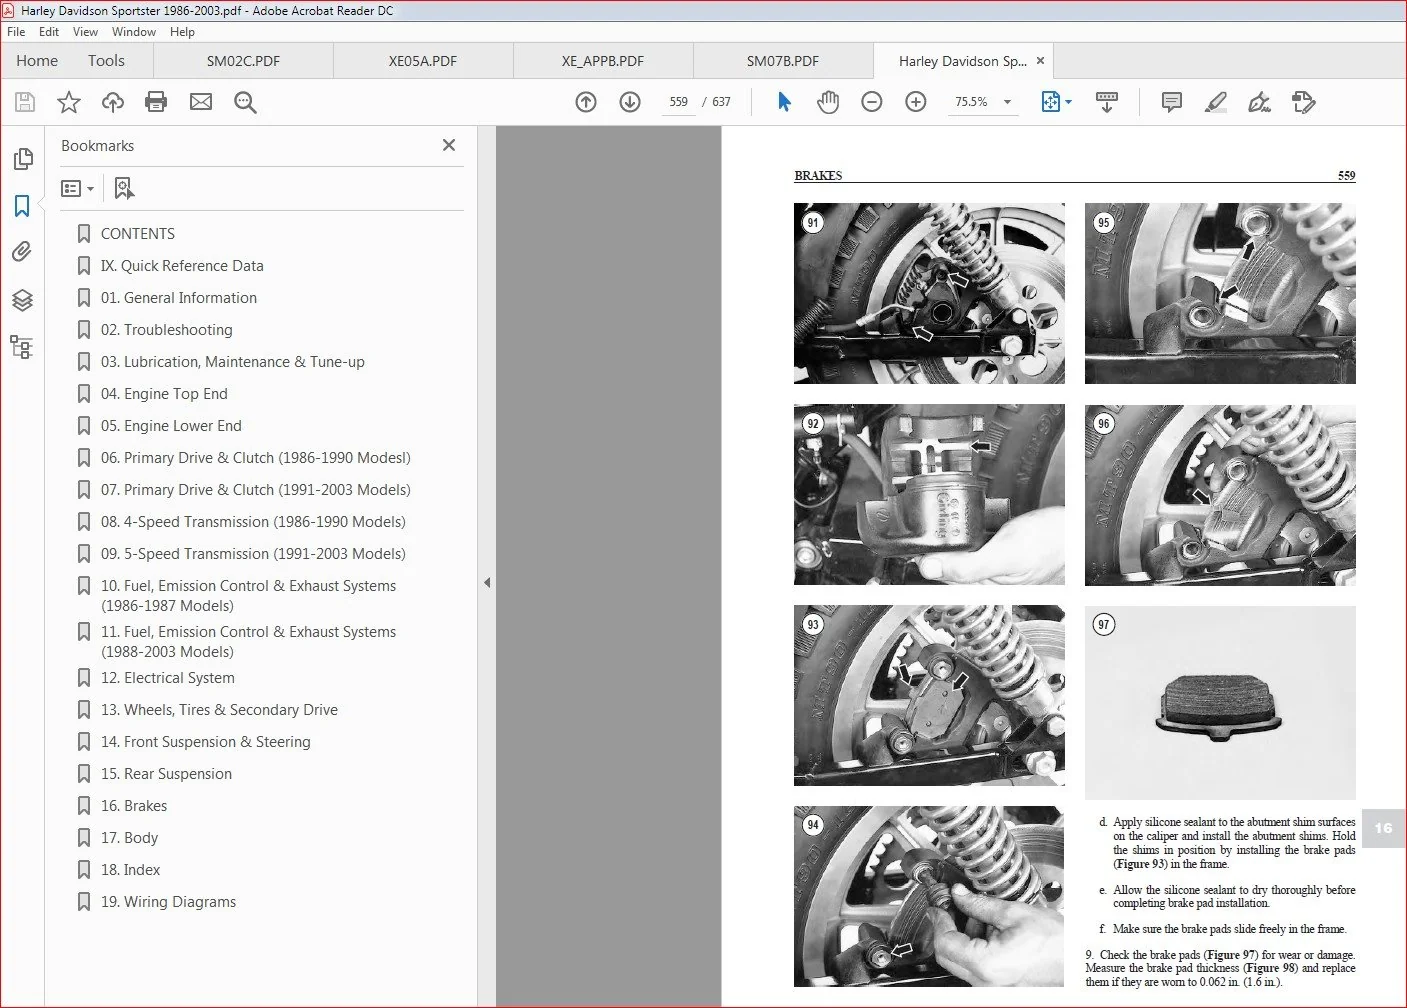Open Model Tree sidebar panel
The width and height of the screenshot is (1407, 1008).
(x=22, y=347)
